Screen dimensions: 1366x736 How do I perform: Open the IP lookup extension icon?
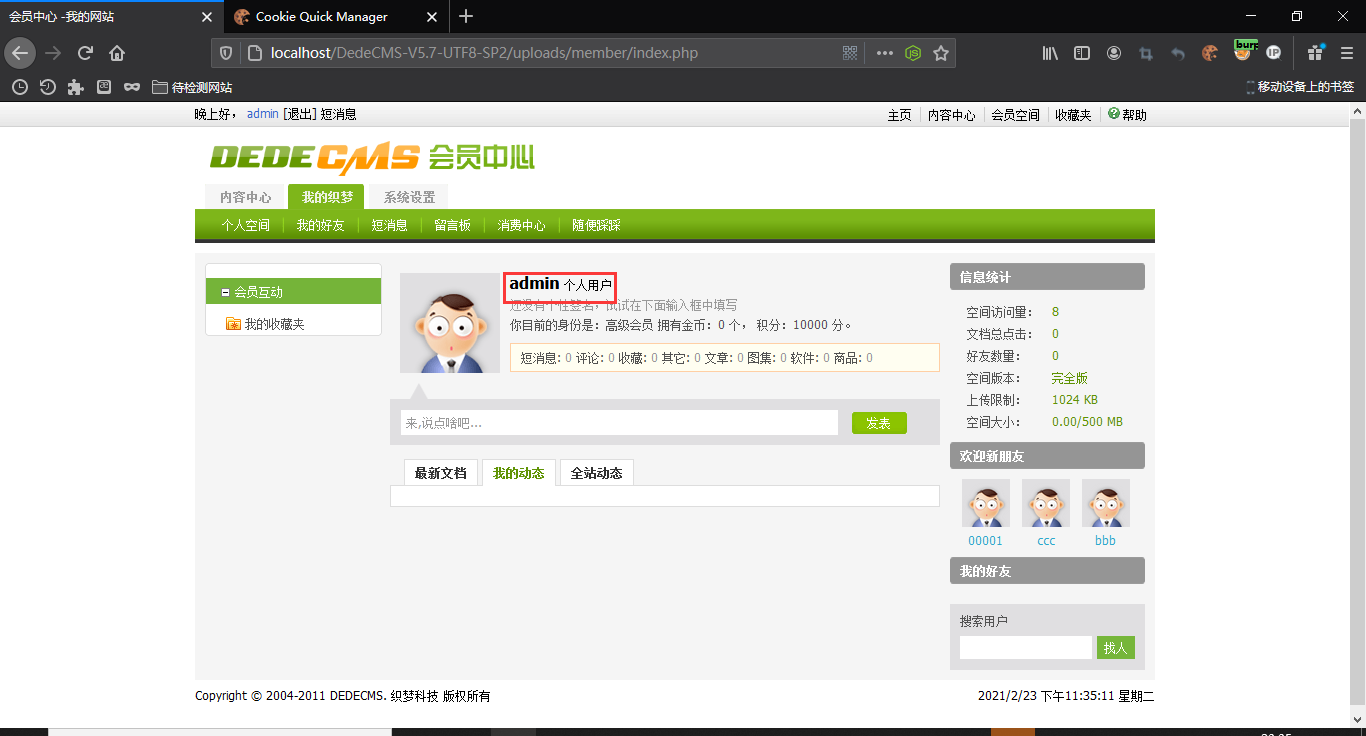[1273, 54]
